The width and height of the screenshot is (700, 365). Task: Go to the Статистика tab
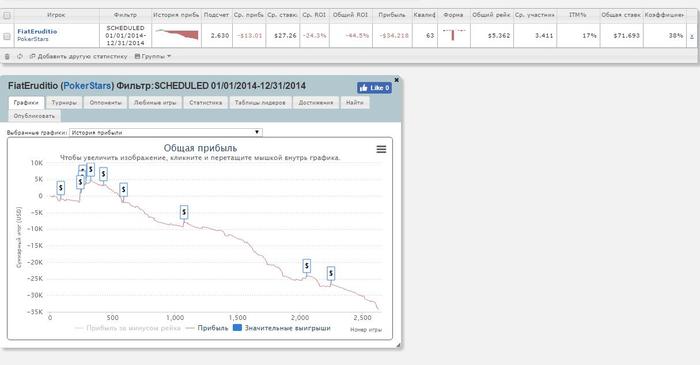(205, 103)
